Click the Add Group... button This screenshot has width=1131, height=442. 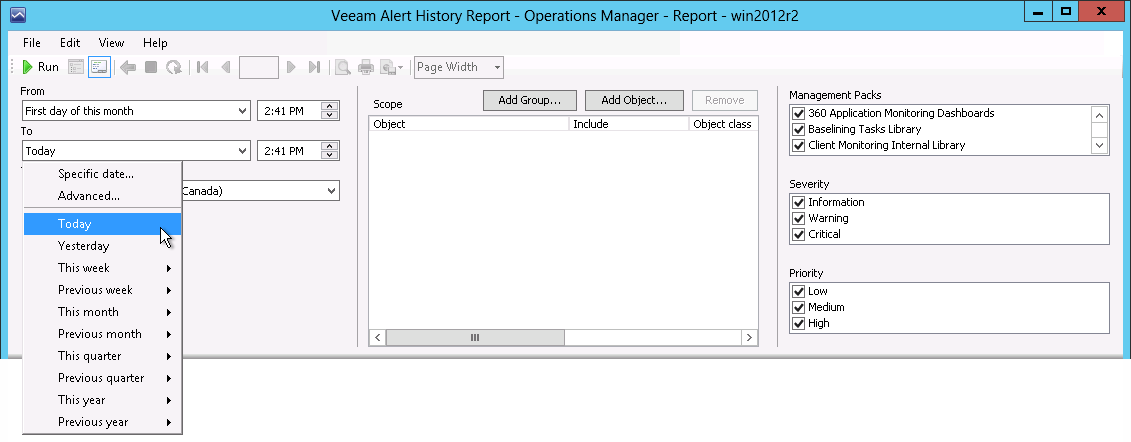point(529,100)
